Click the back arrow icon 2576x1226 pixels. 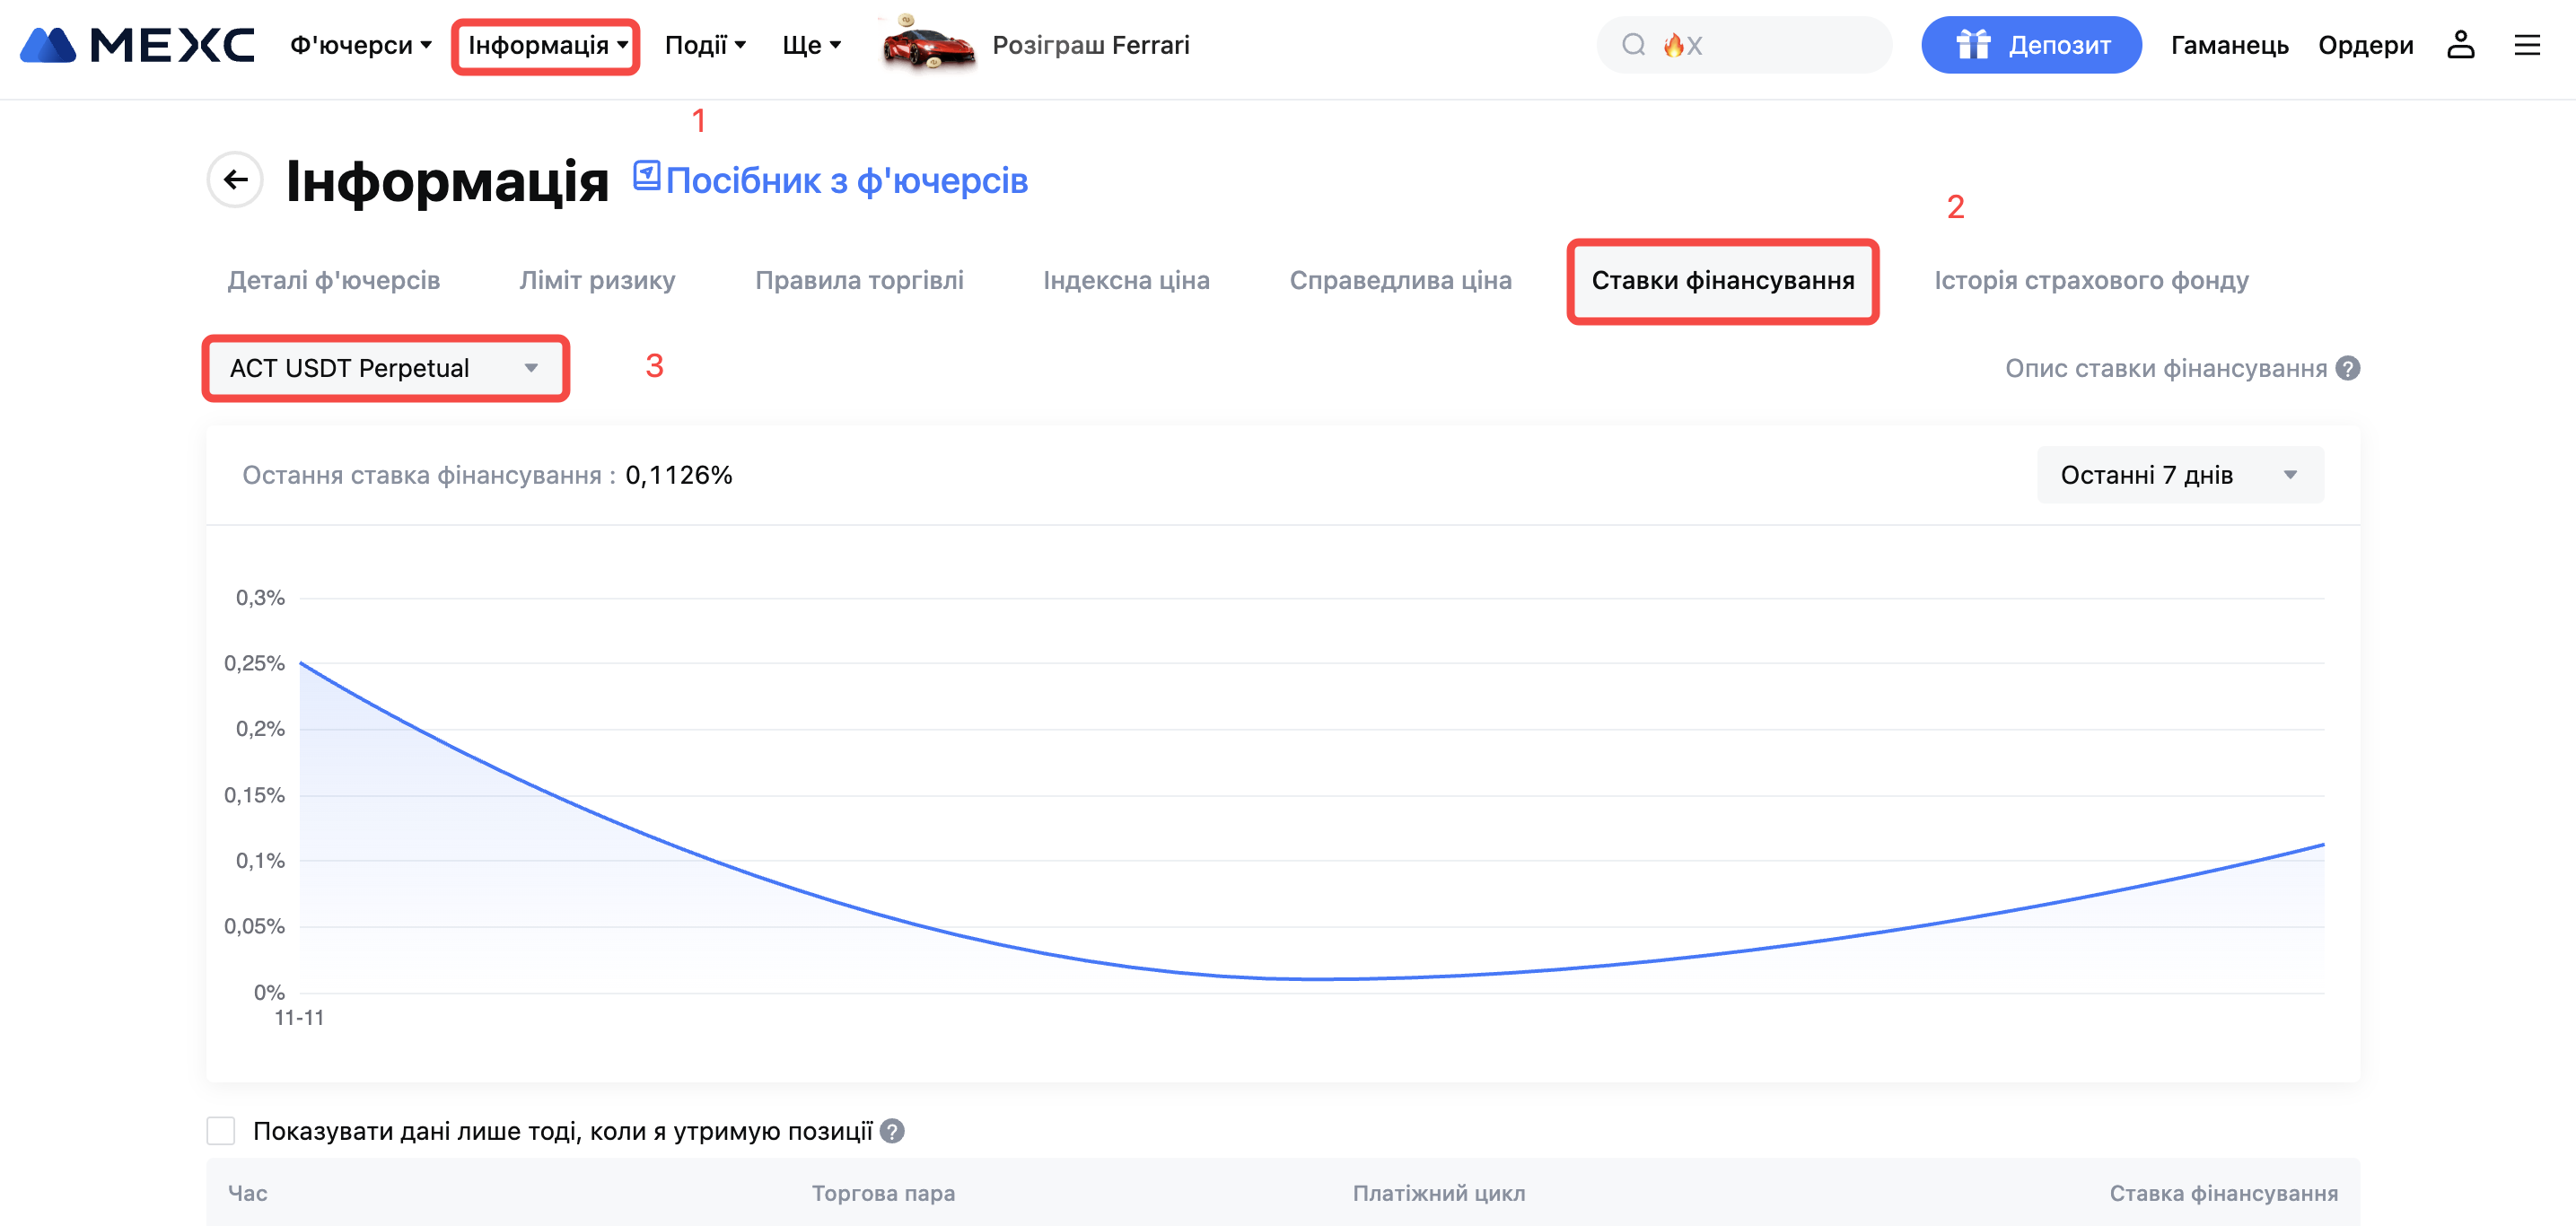coord(235,180)
